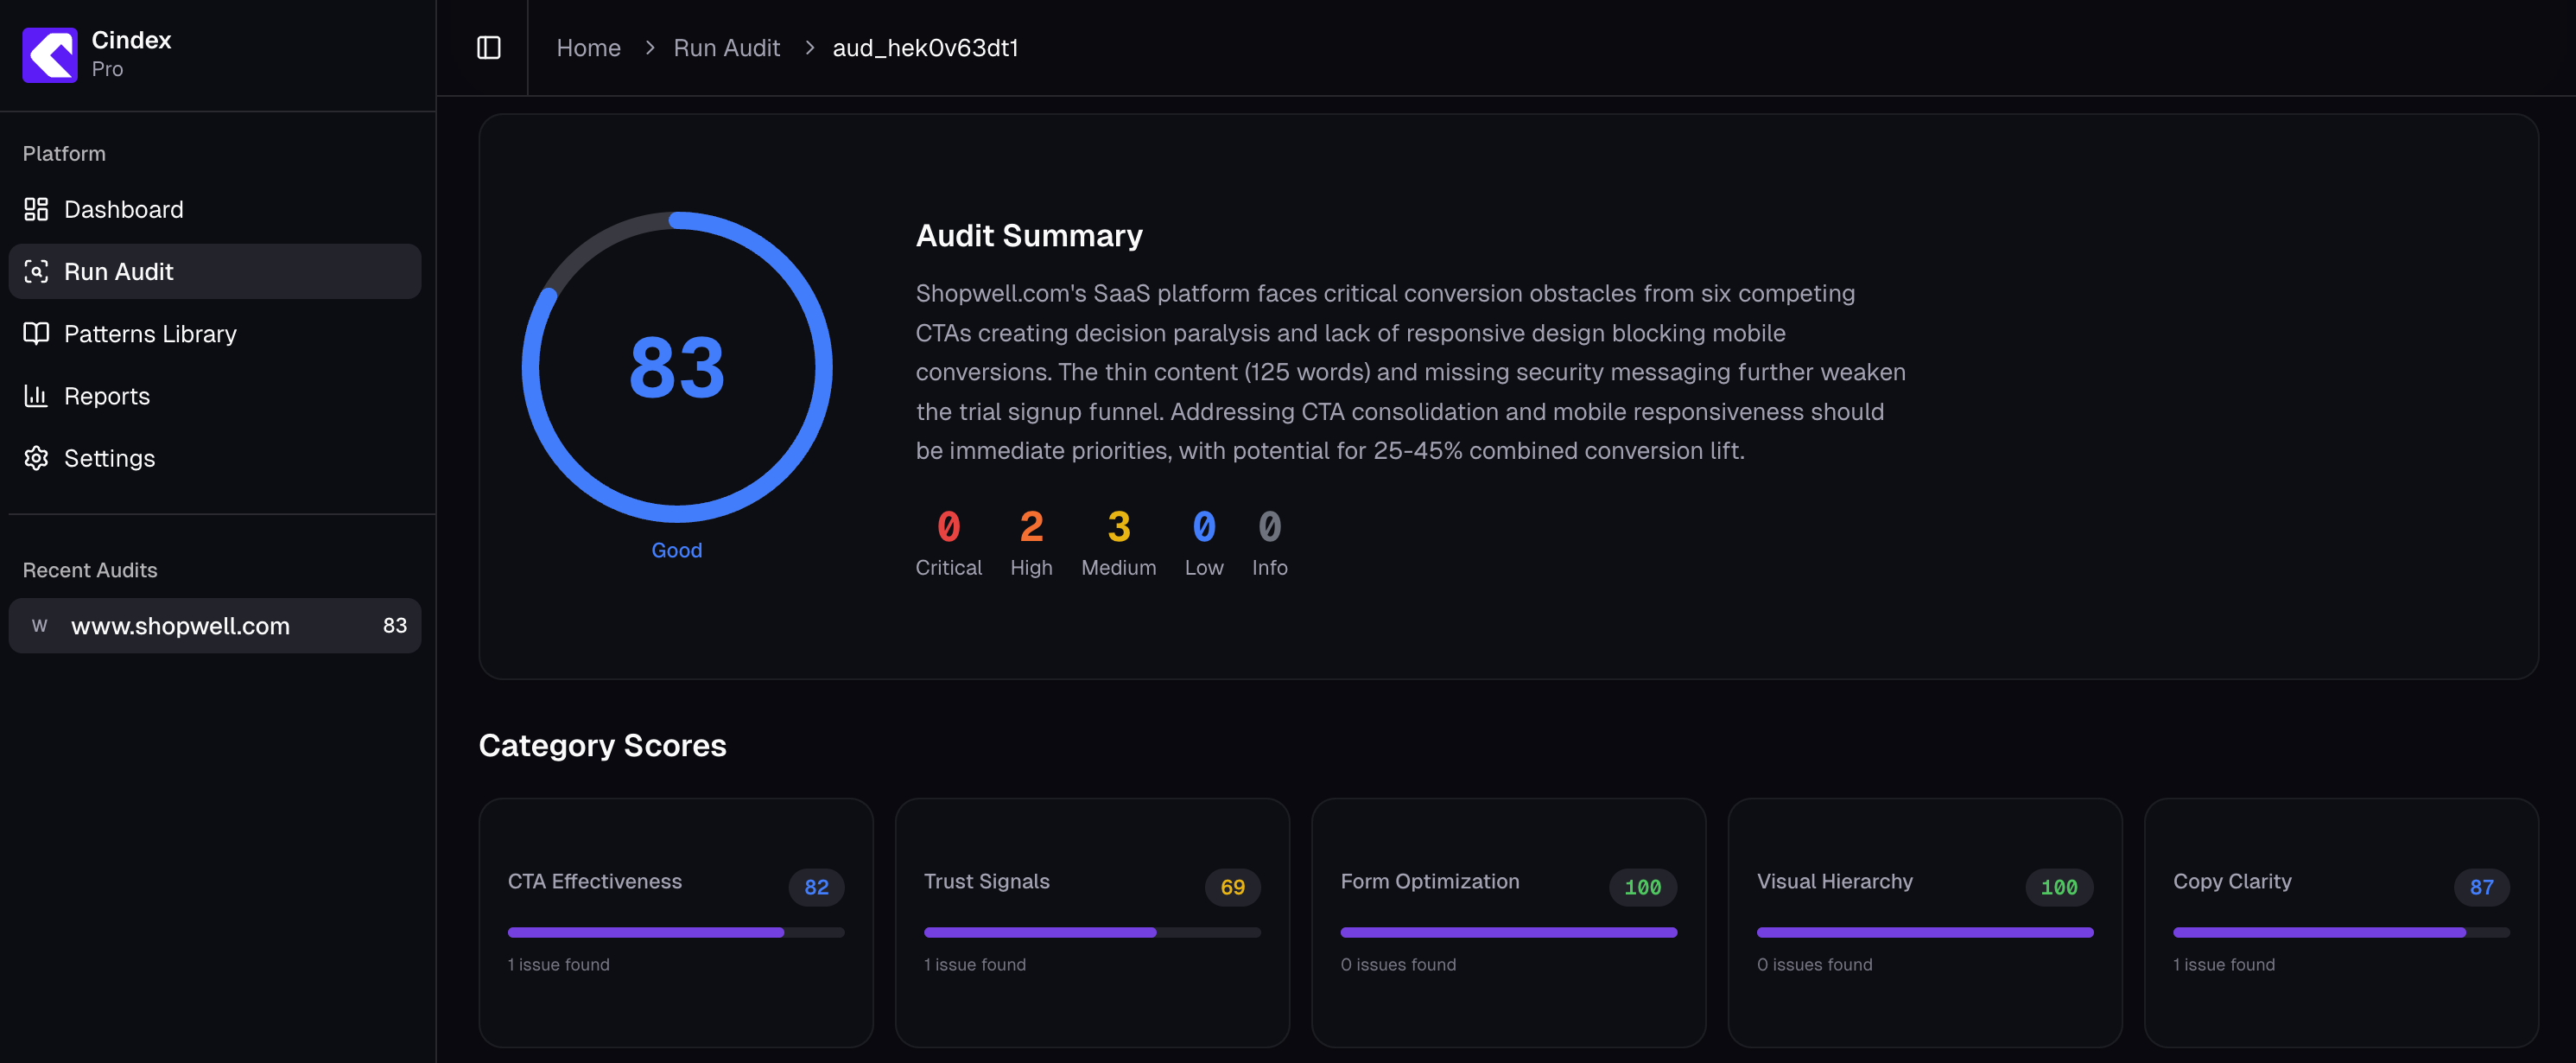
Task: Open Settings using the gear icon
Action: 37,458
